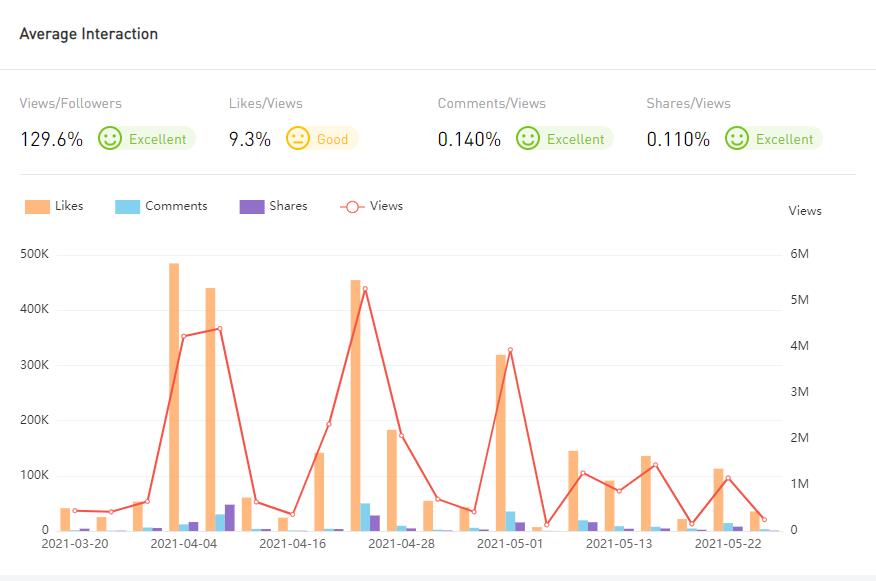876x581 pixels.
Task: Select the 2021-05-22 x-axis date label
Action: click(728, 544)
